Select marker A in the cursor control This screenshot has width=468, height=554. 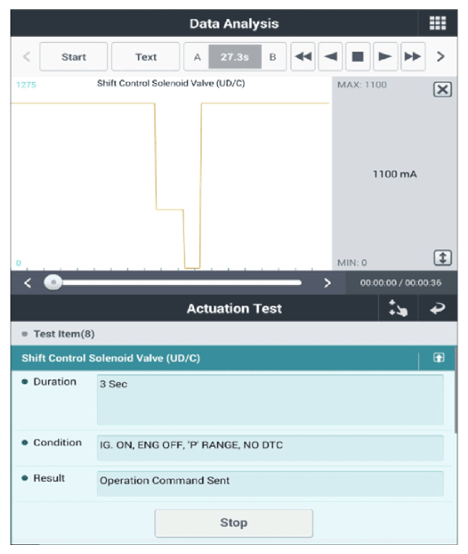(x=197, y=57)
